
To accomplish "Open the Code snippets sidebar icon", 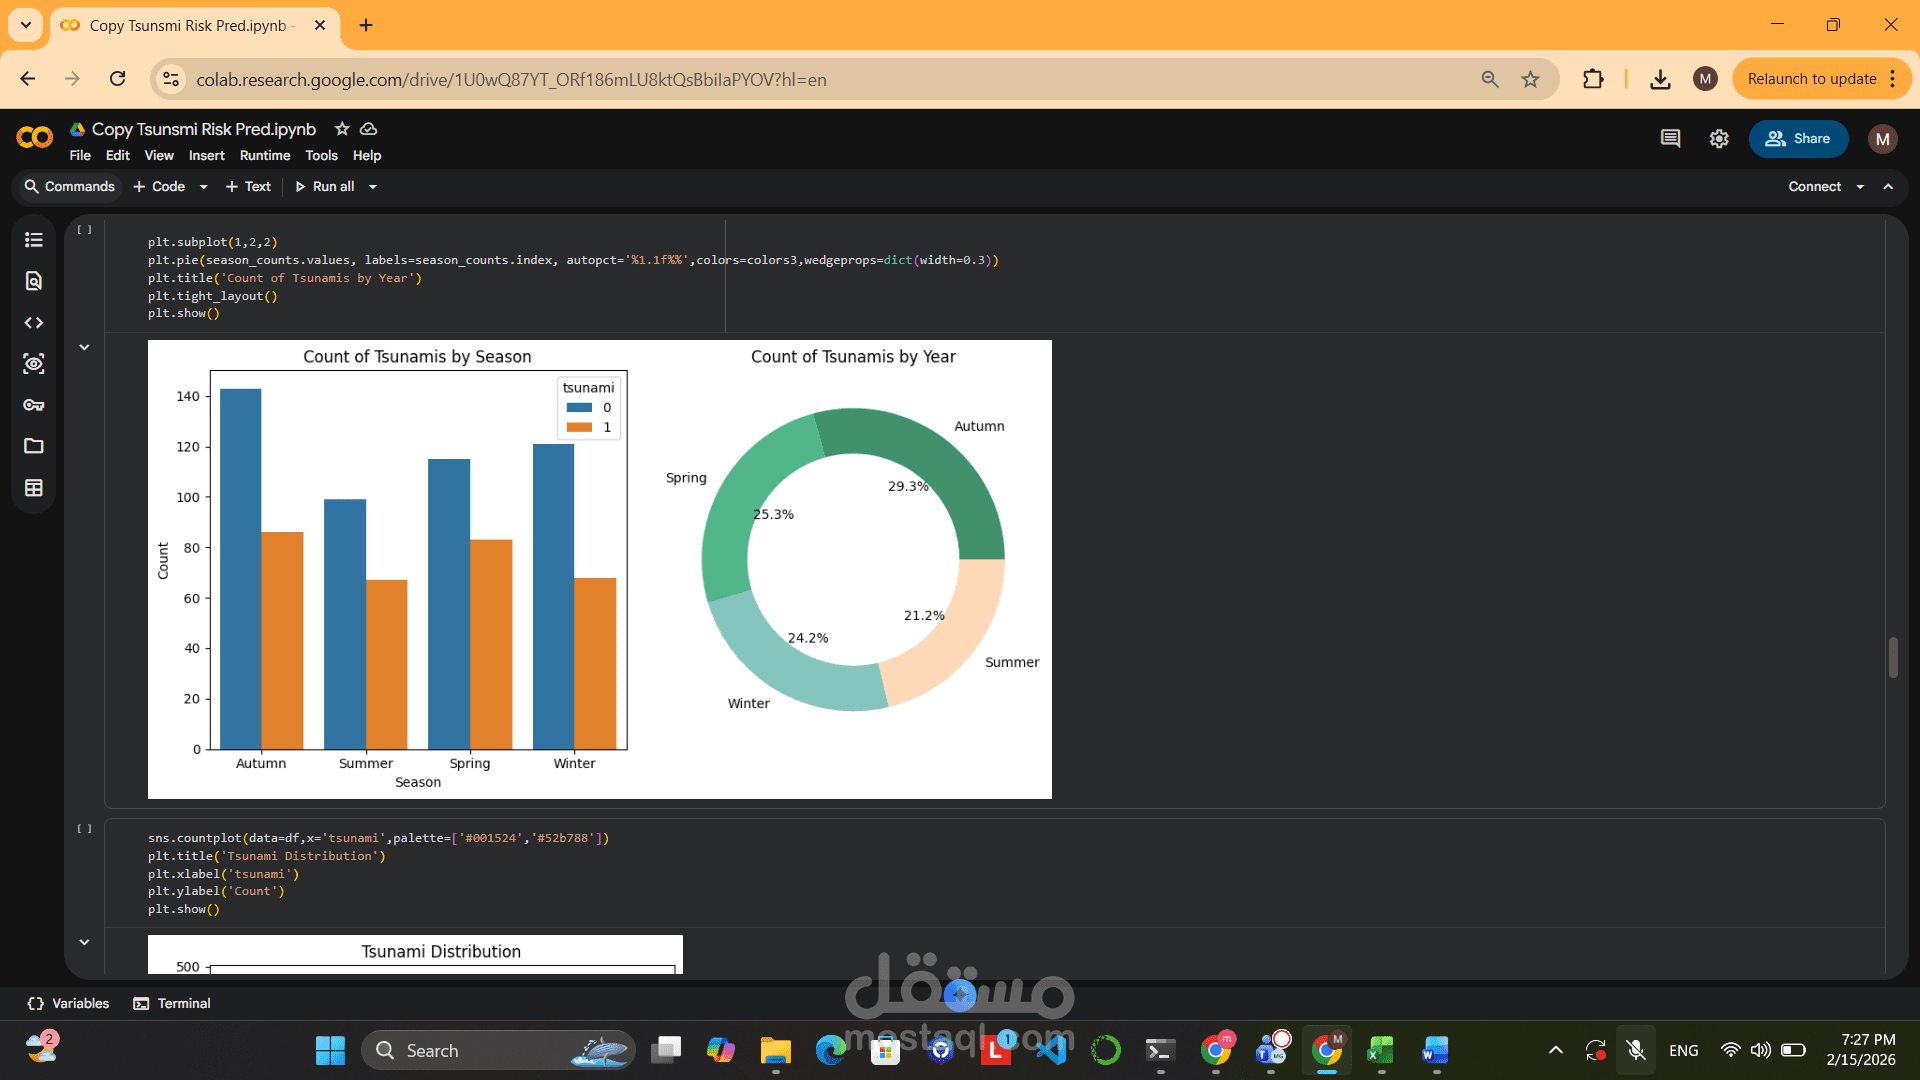I will pyautogui.click(x=34, y=323).
